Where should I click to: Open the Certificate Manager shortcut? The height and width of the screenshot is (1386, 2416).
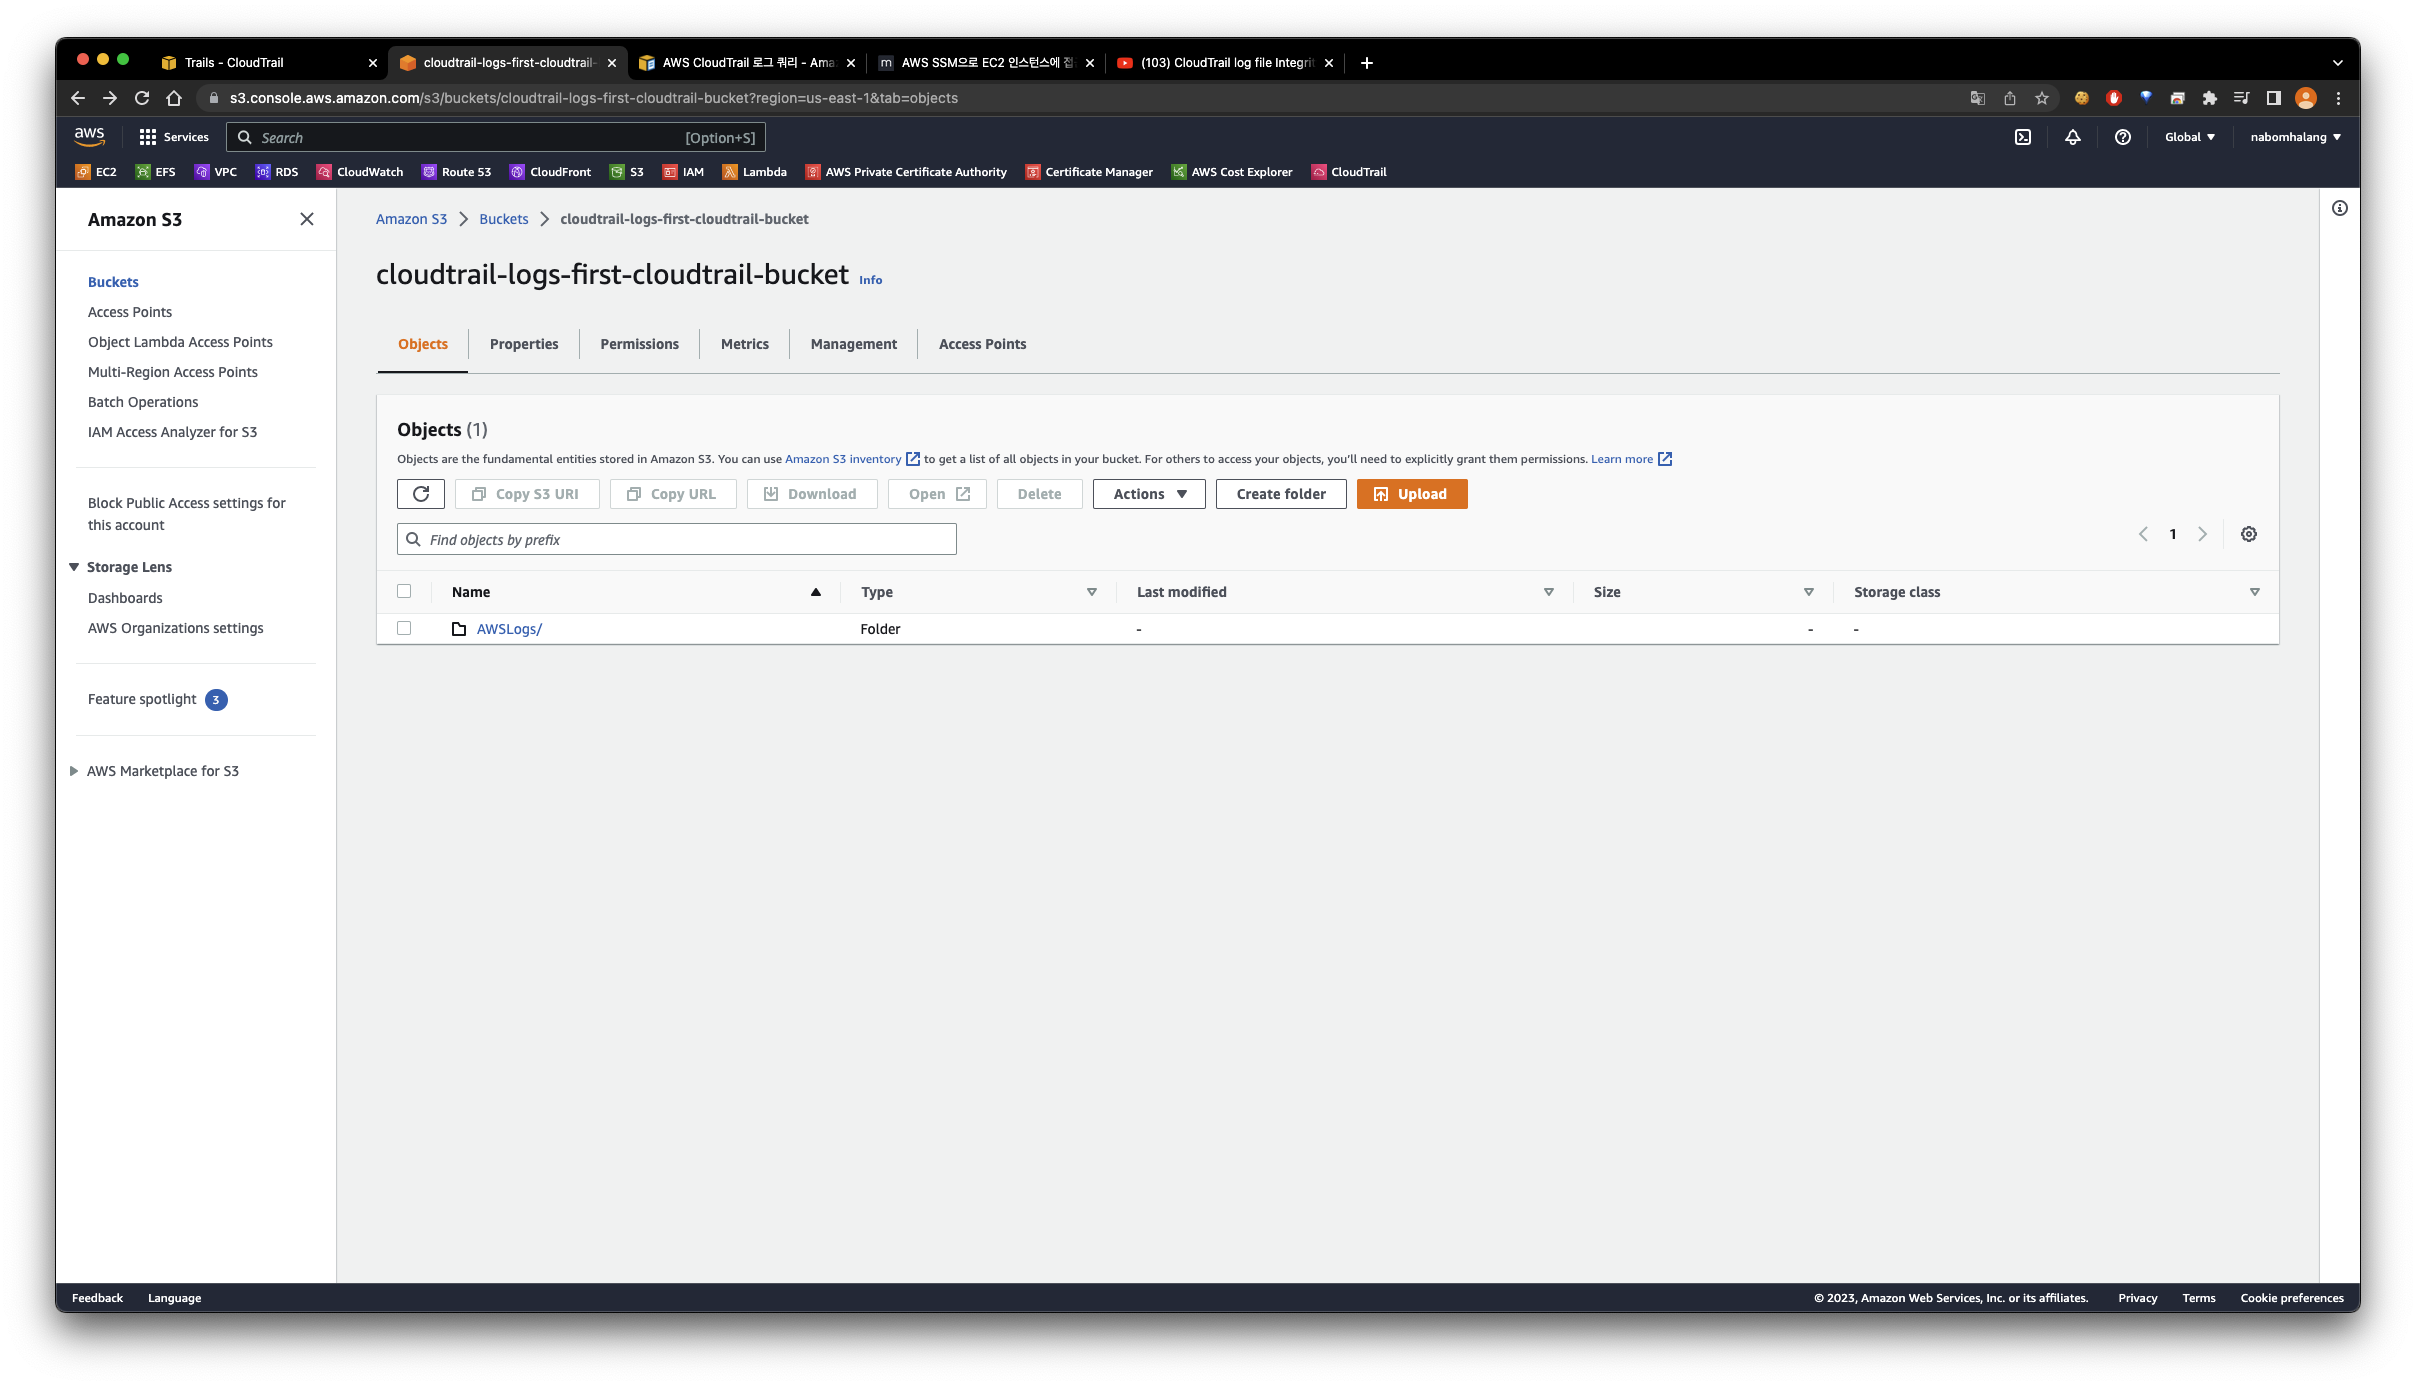[x=1089, y=172]
